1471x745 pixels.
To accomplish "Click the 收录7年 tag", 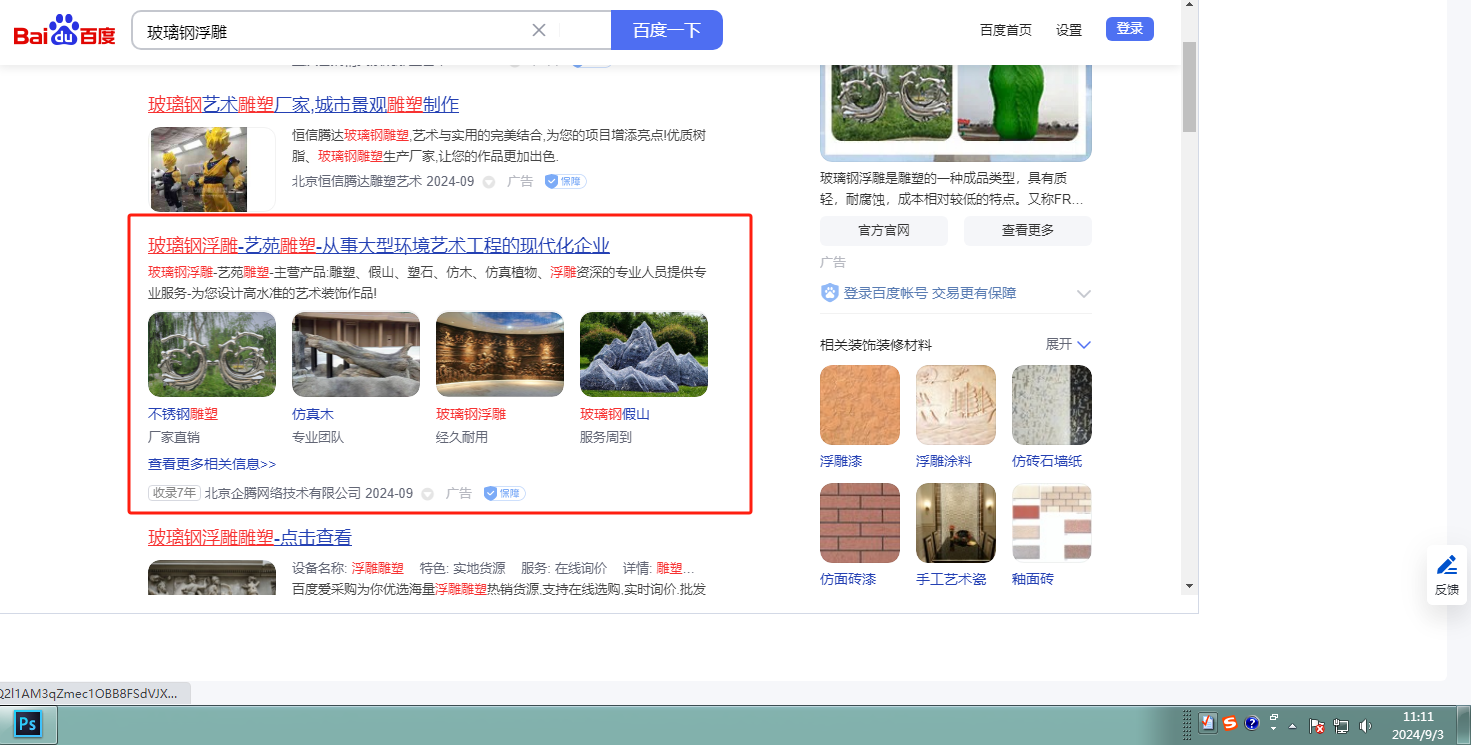I will [175, 493].
